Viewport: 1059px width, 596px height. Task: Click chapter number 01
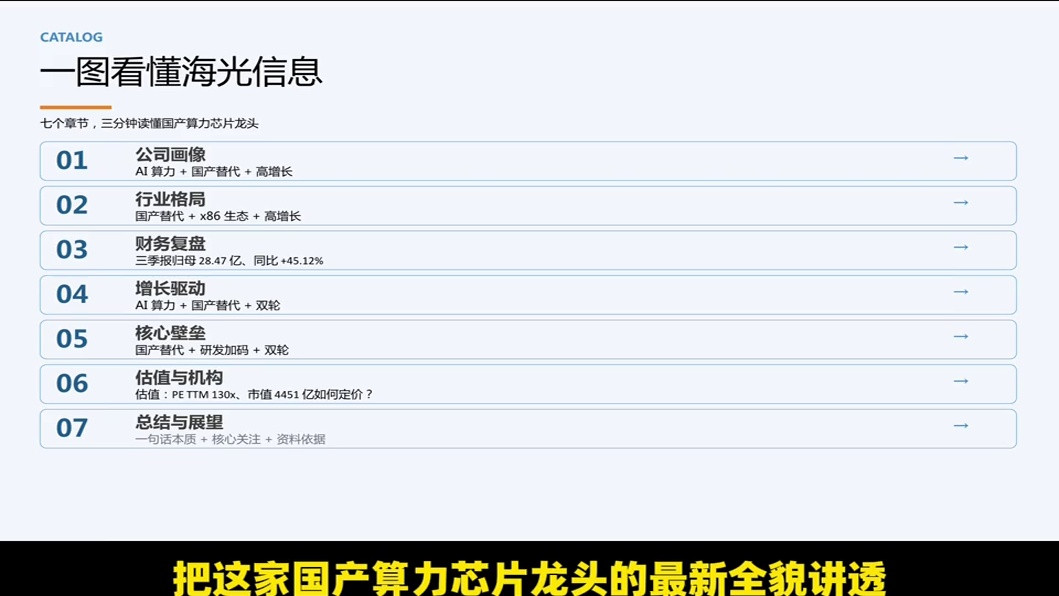pyautogui.click(x=72, y=161)
